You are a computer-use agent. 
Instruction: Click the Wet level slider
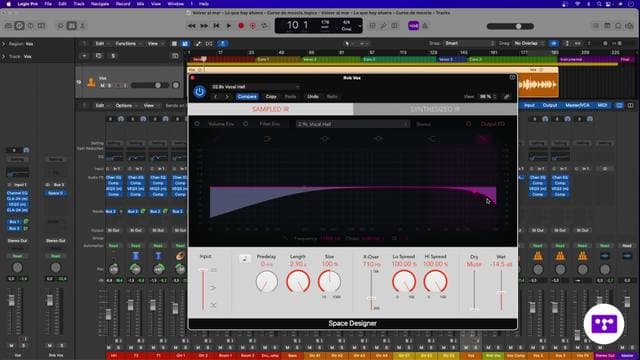point(501,292)
